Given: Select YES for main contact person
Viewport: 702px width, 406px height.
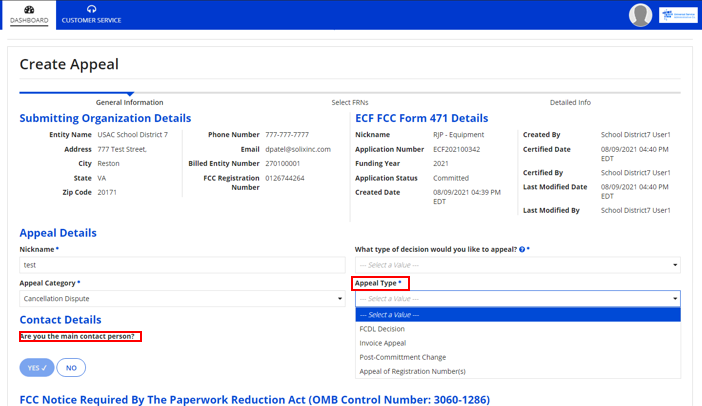Looking at the screenshot, I should [x=37, y=368].
